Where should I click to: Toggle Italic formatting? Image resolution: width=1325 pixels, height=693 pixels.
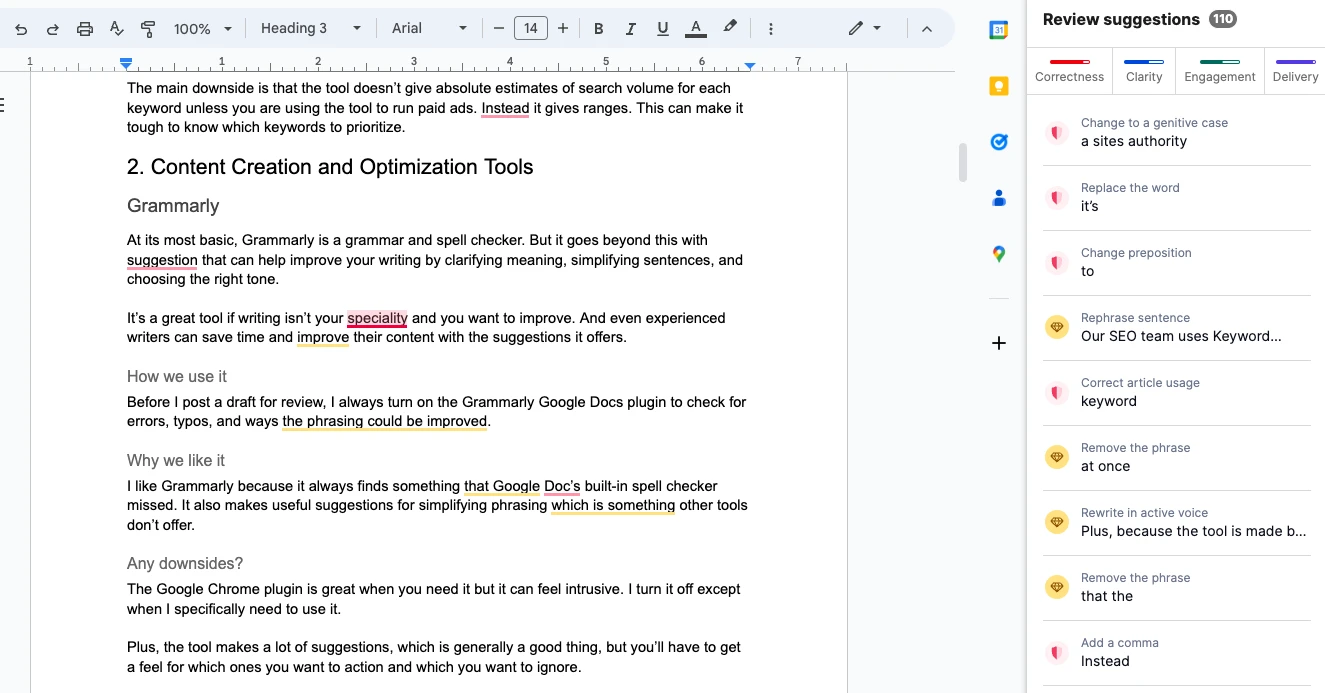630,29
